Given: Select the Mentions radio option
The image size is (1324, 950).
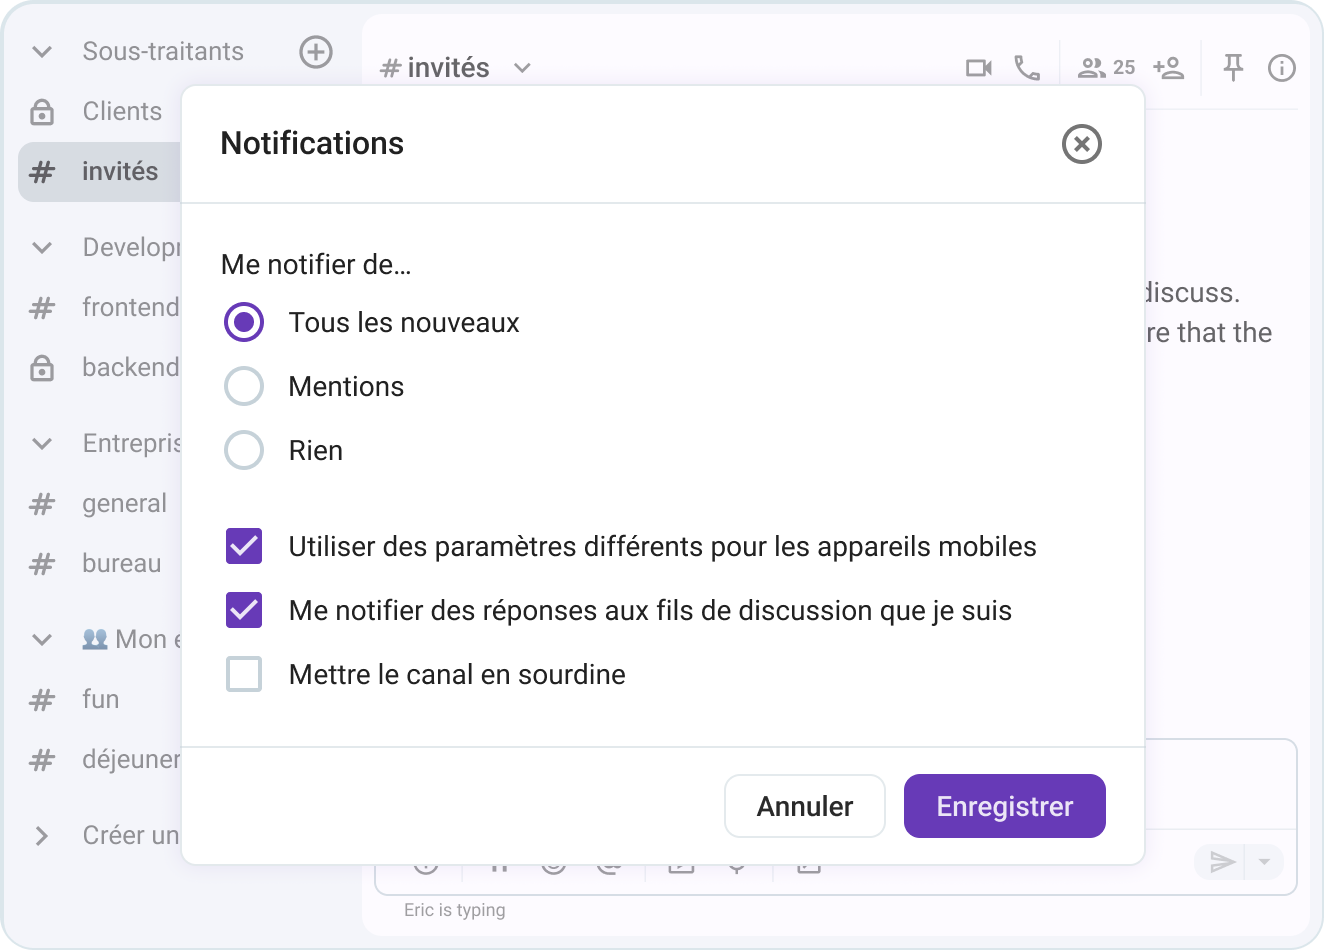Looking at the screenshot, I should click(x=244, y=386).
